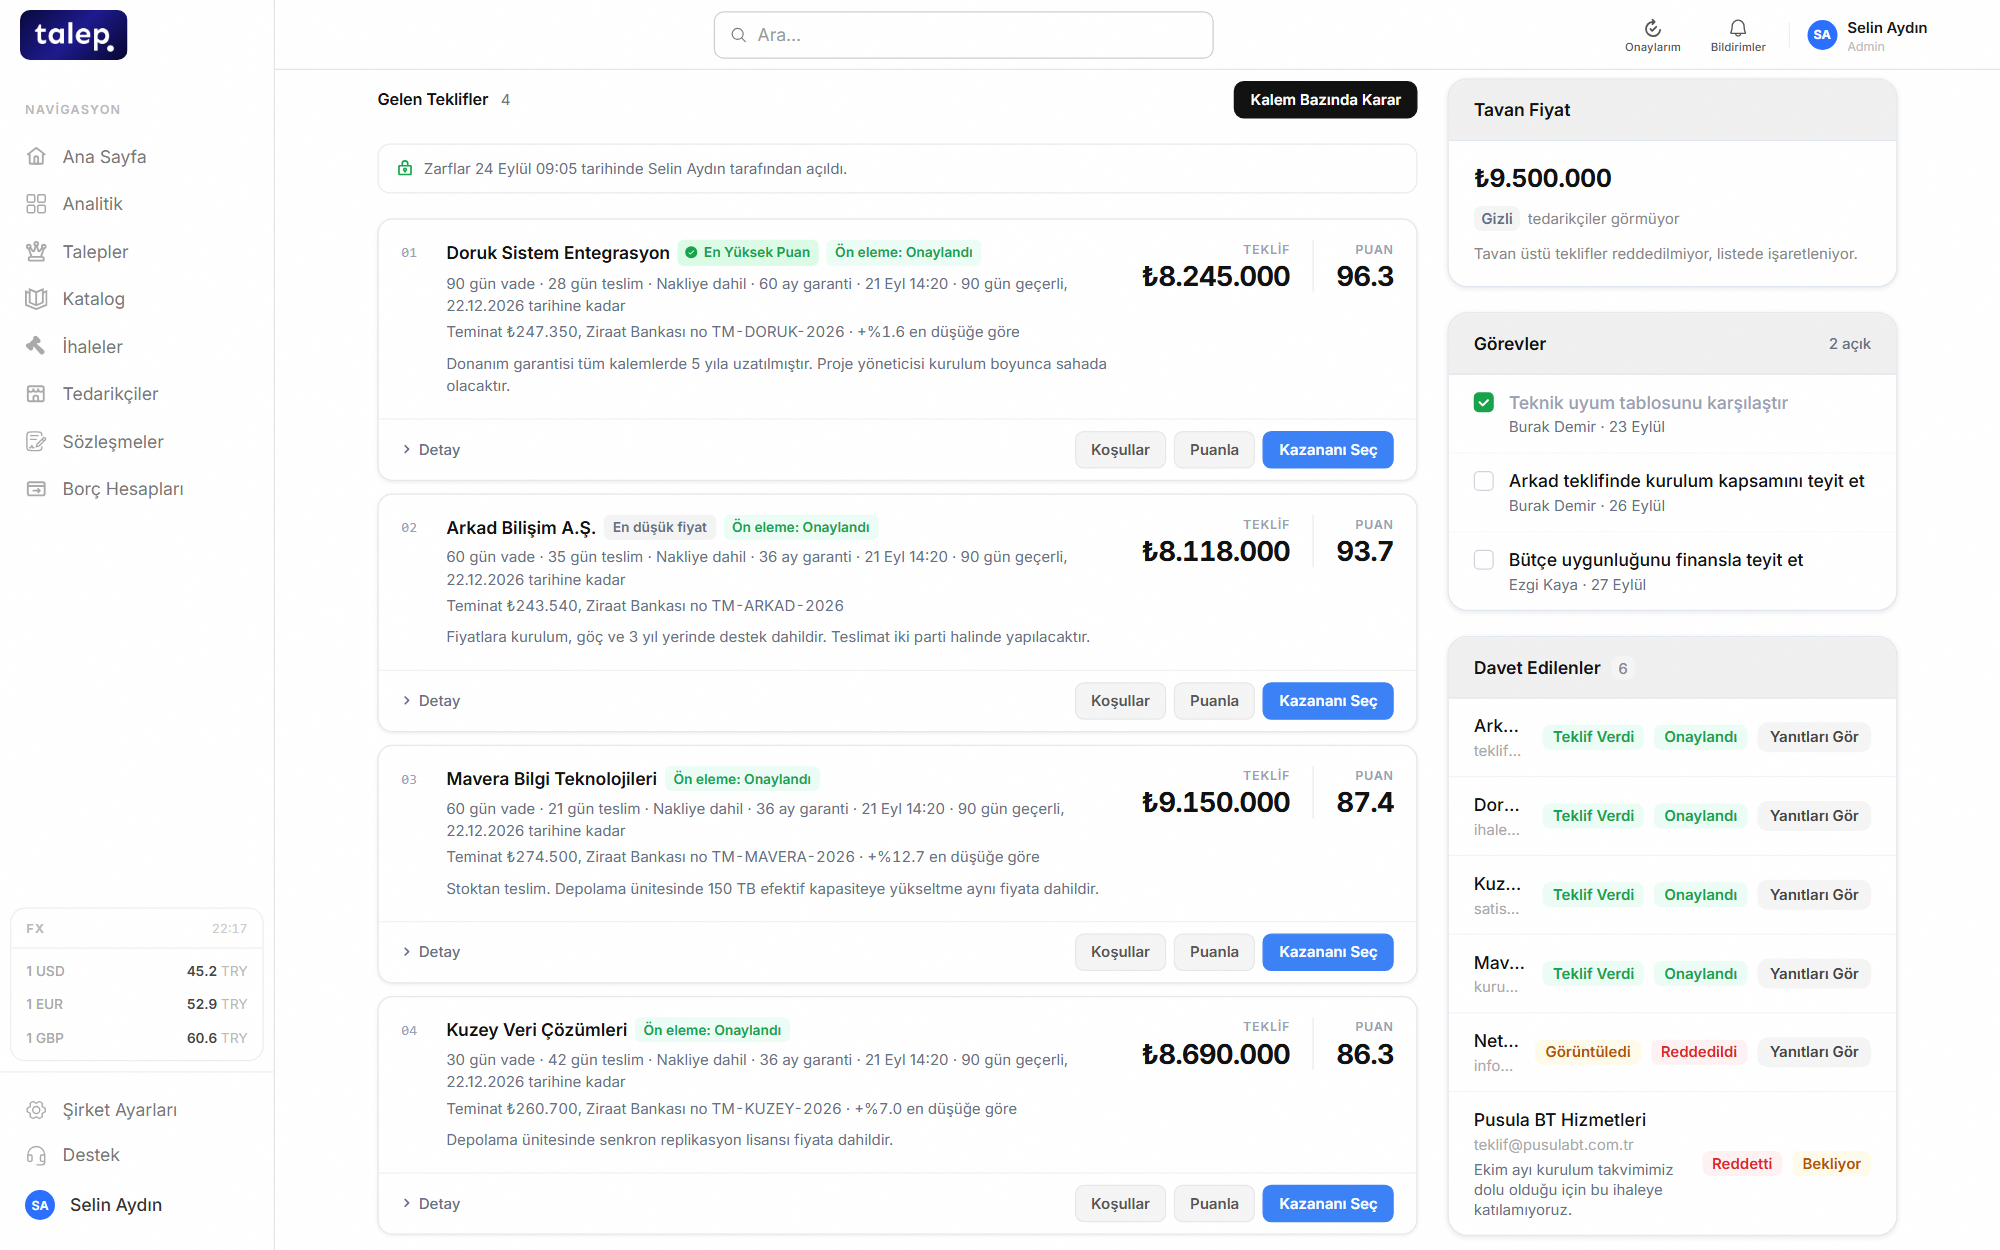Open Analitik grid icon
2000x1250 pixels.
click(x=36, y=204)
